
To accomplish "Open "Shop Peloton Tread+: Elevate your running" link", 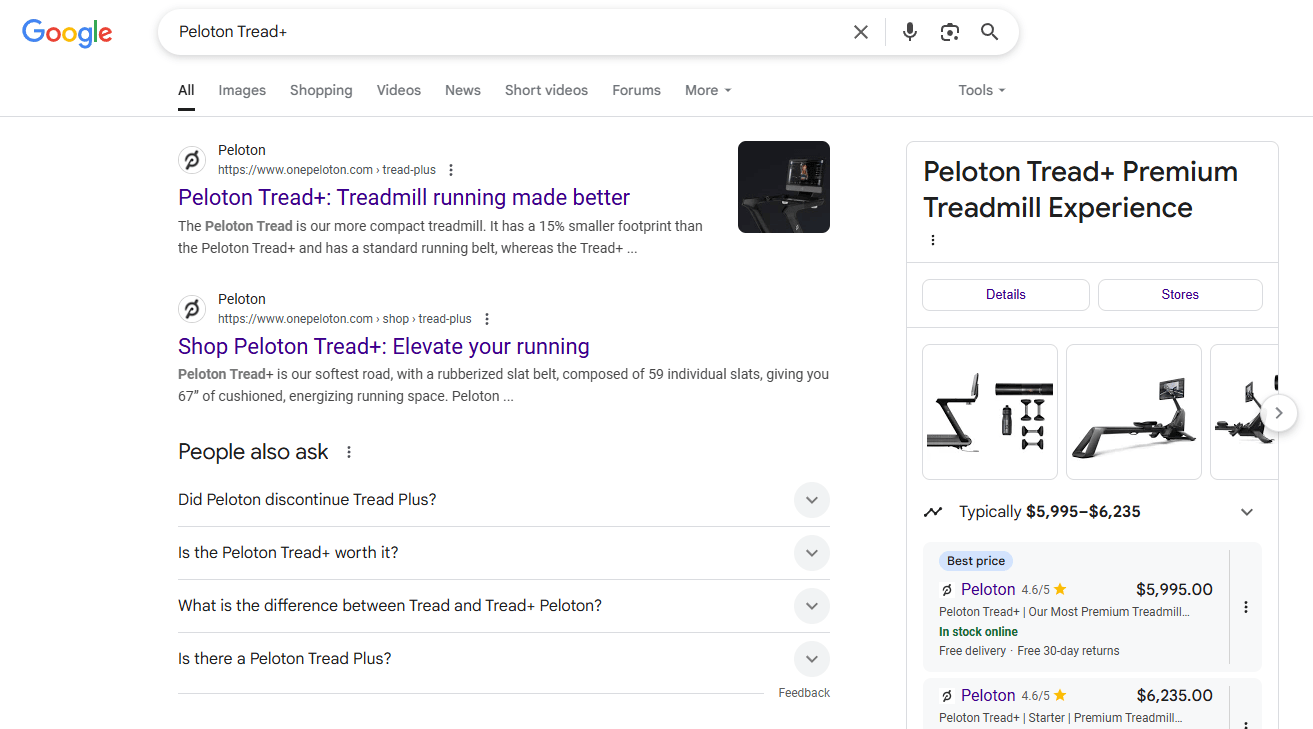I will pos(384,347).
